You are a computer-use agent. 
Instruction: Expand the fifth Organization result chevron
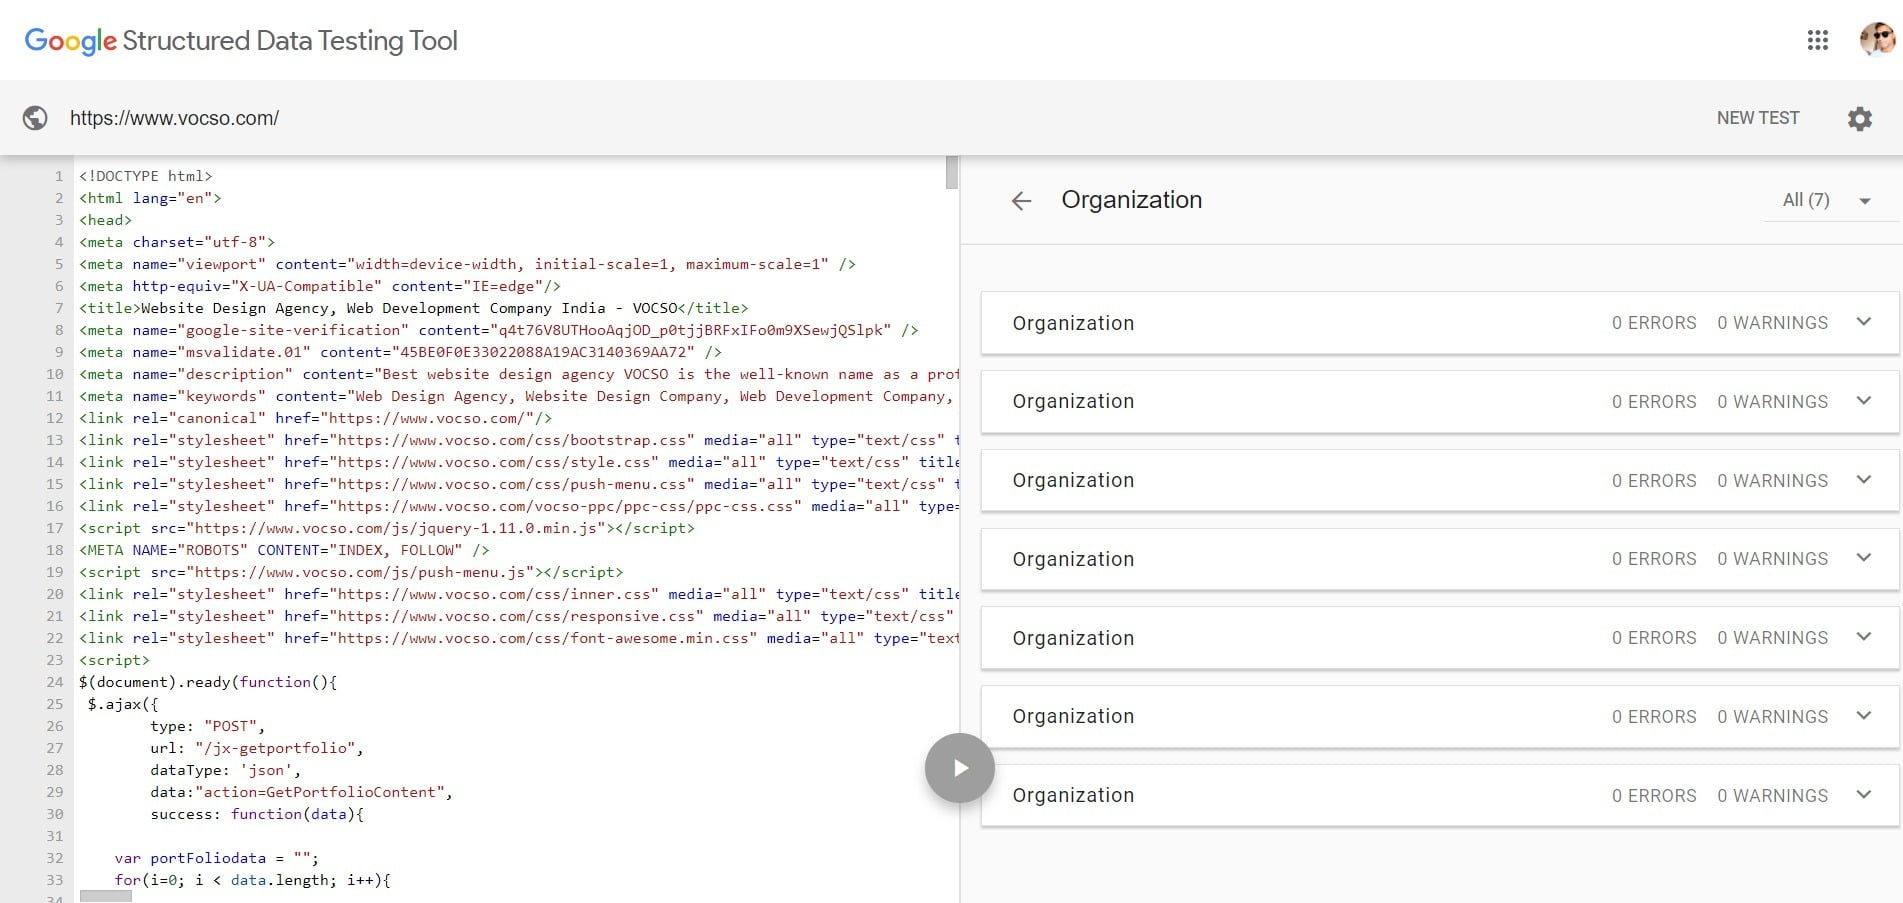click(x=1863, y=637)
